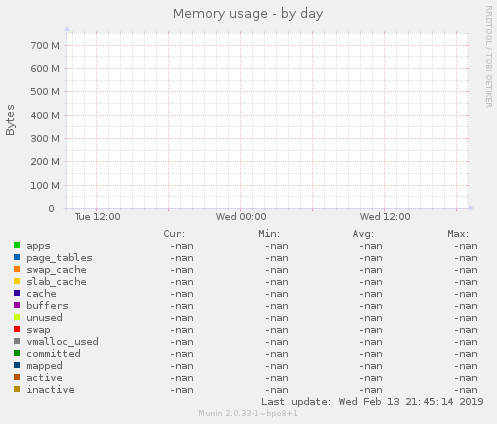Click the slab_cache yellow legend swatch

(17, 281)
